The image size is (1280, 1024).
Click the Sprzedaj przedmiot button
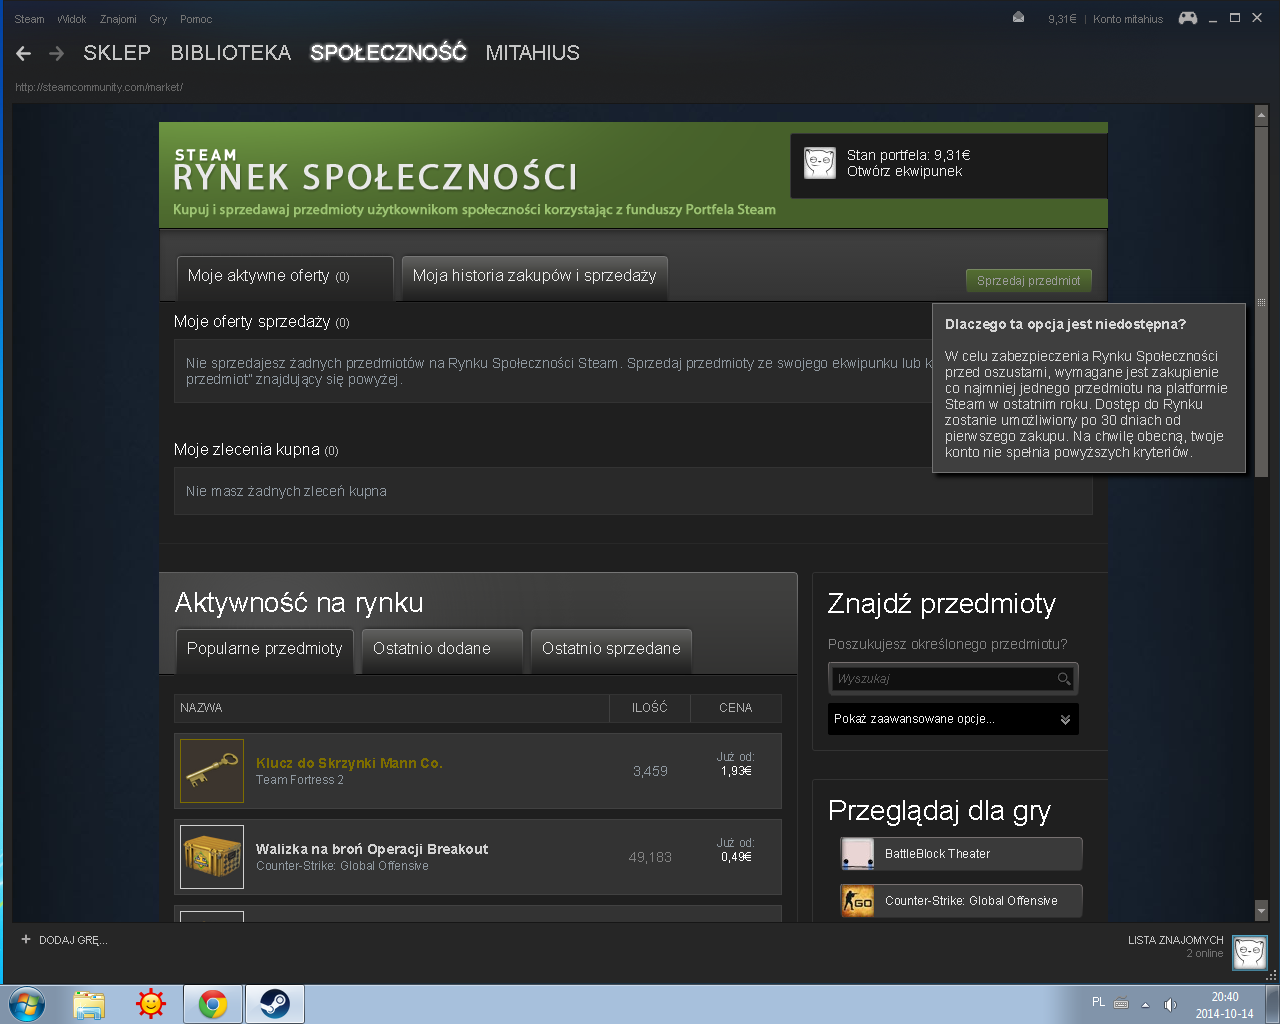[x=1028, y=281]
